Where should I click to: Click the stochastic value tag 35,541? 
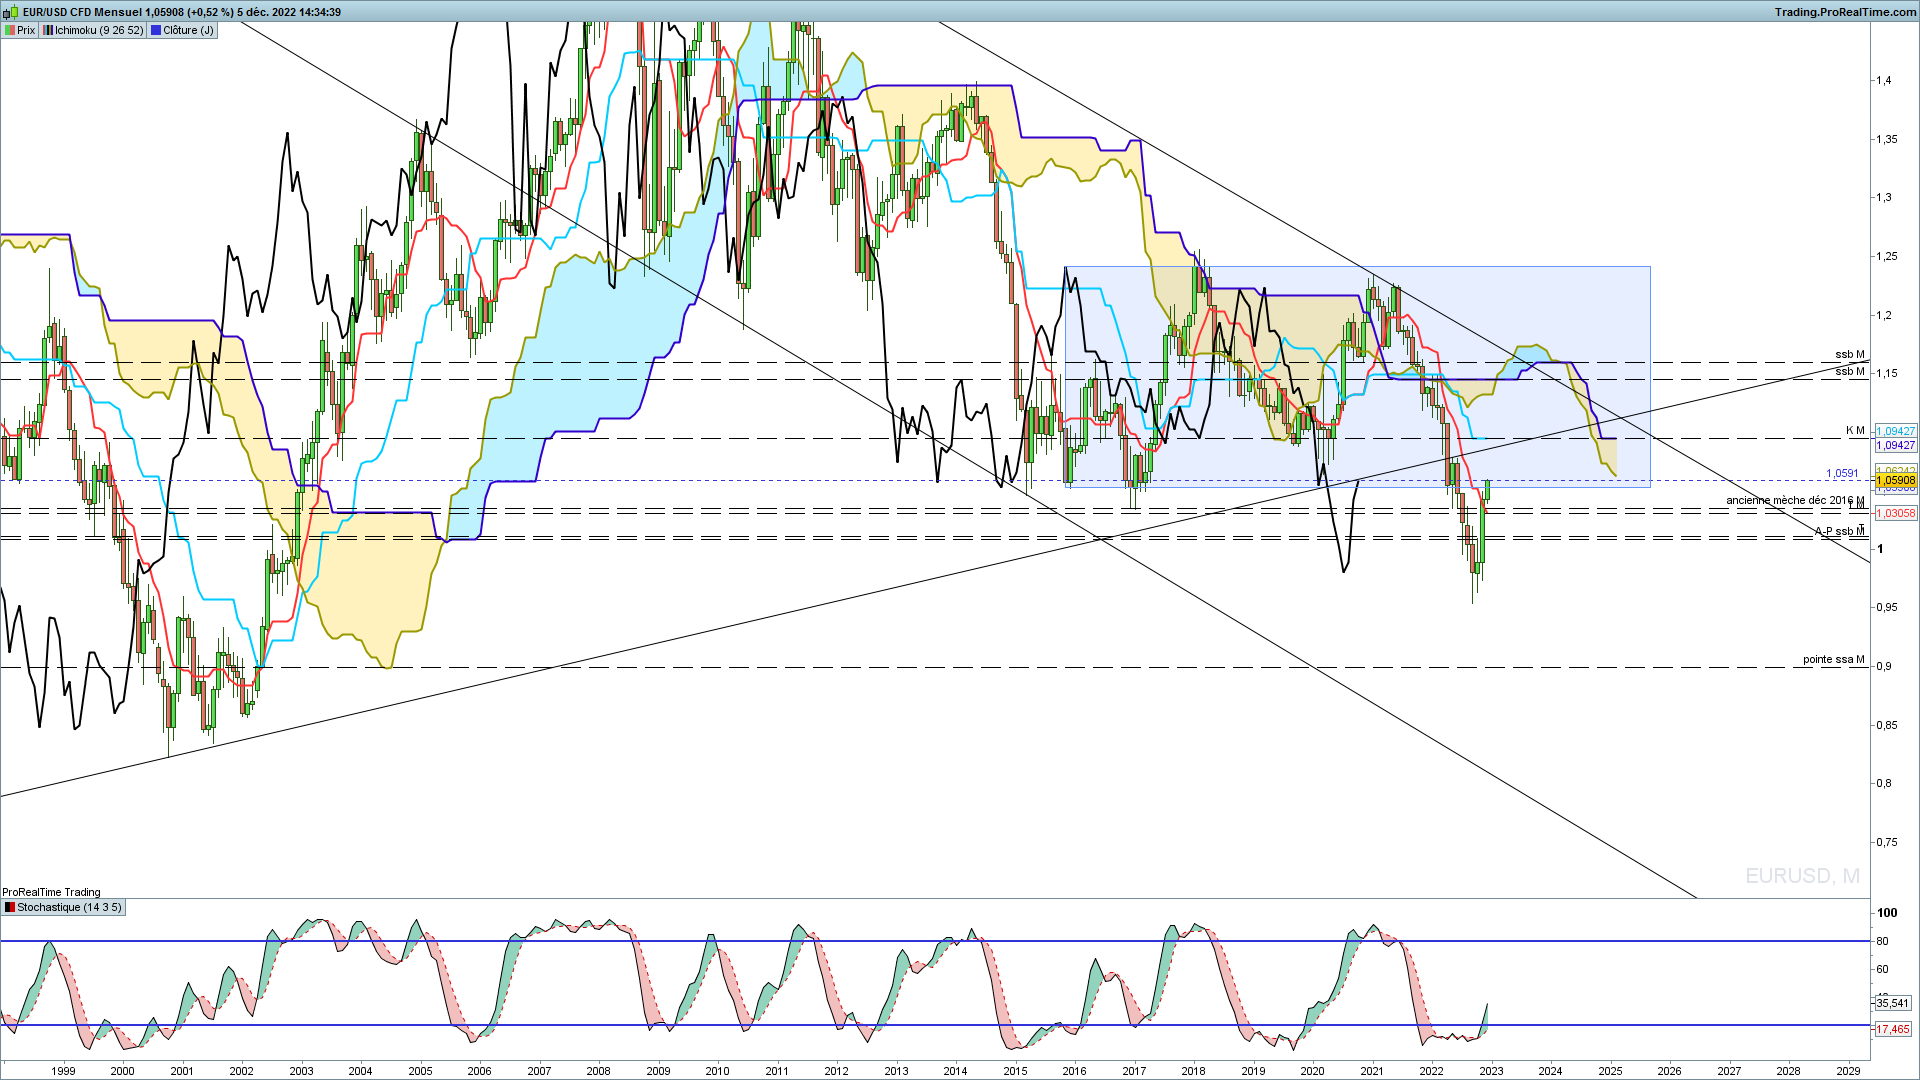[1892, 1003]
